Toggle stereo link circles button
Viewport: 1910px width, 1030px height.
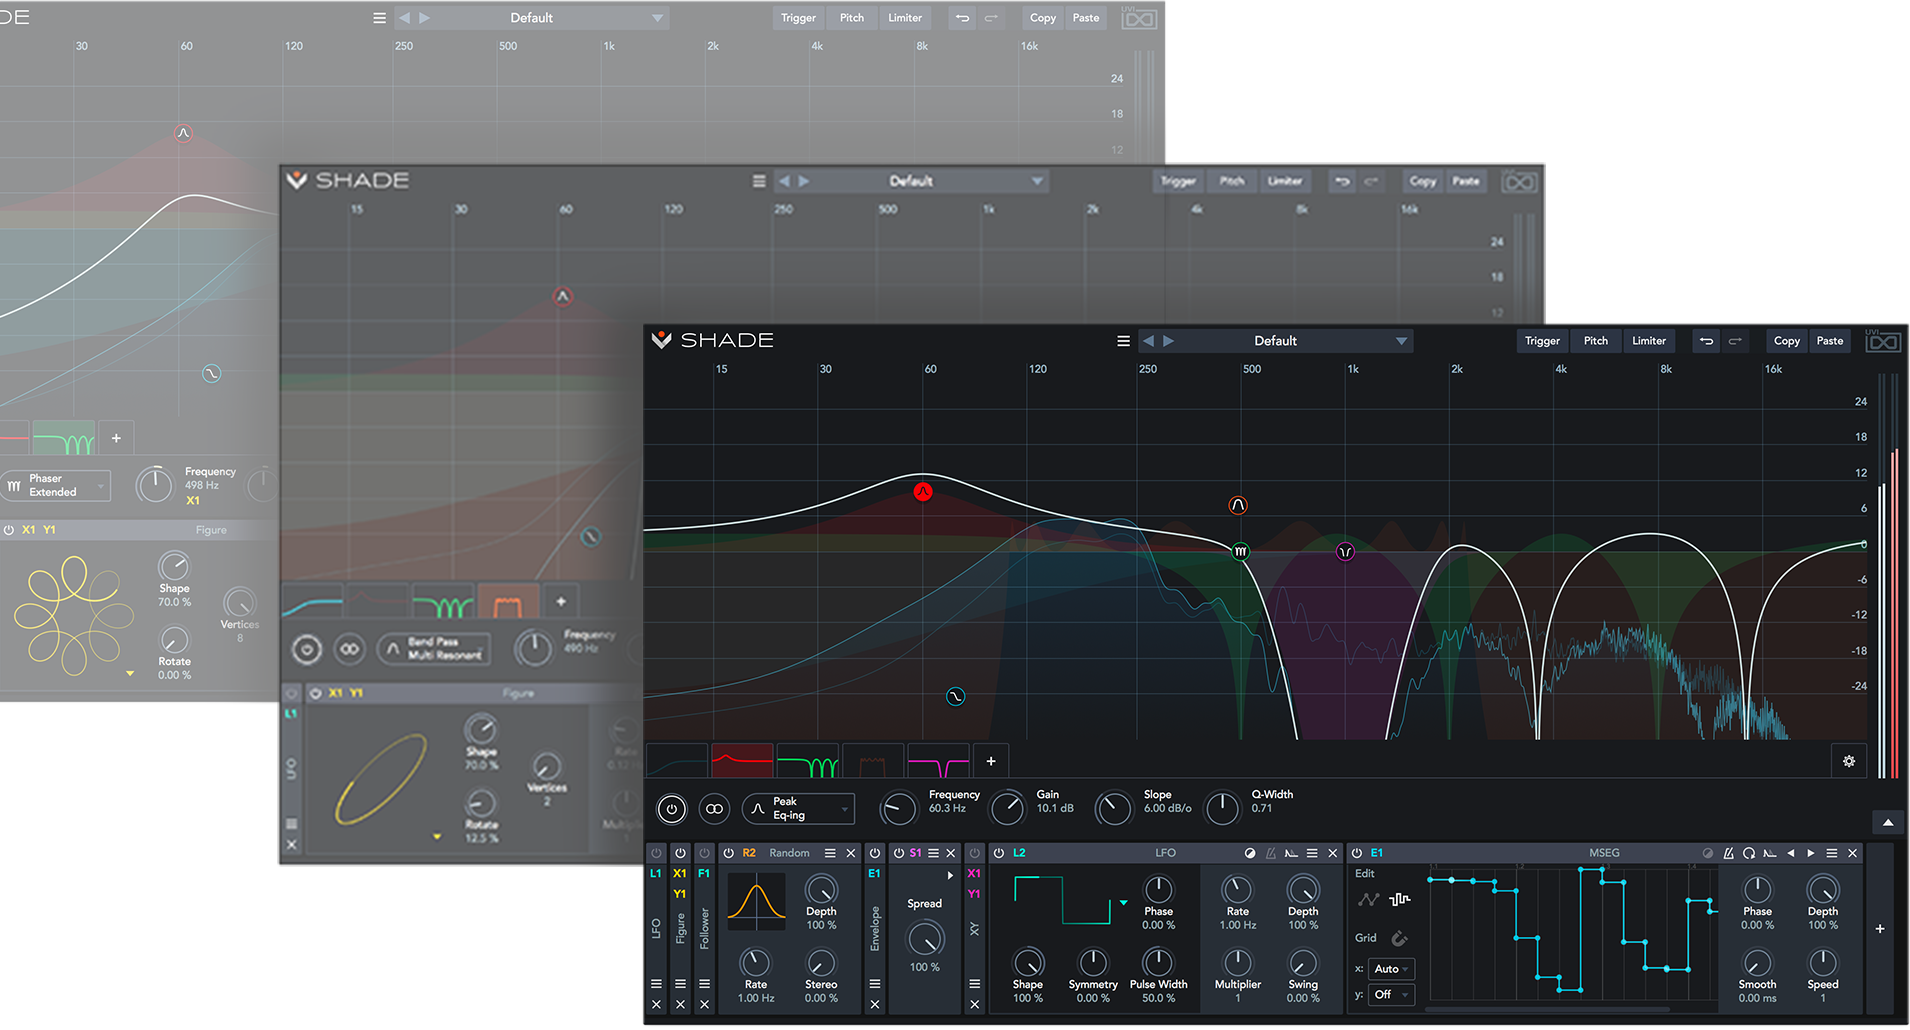[714, 809]
